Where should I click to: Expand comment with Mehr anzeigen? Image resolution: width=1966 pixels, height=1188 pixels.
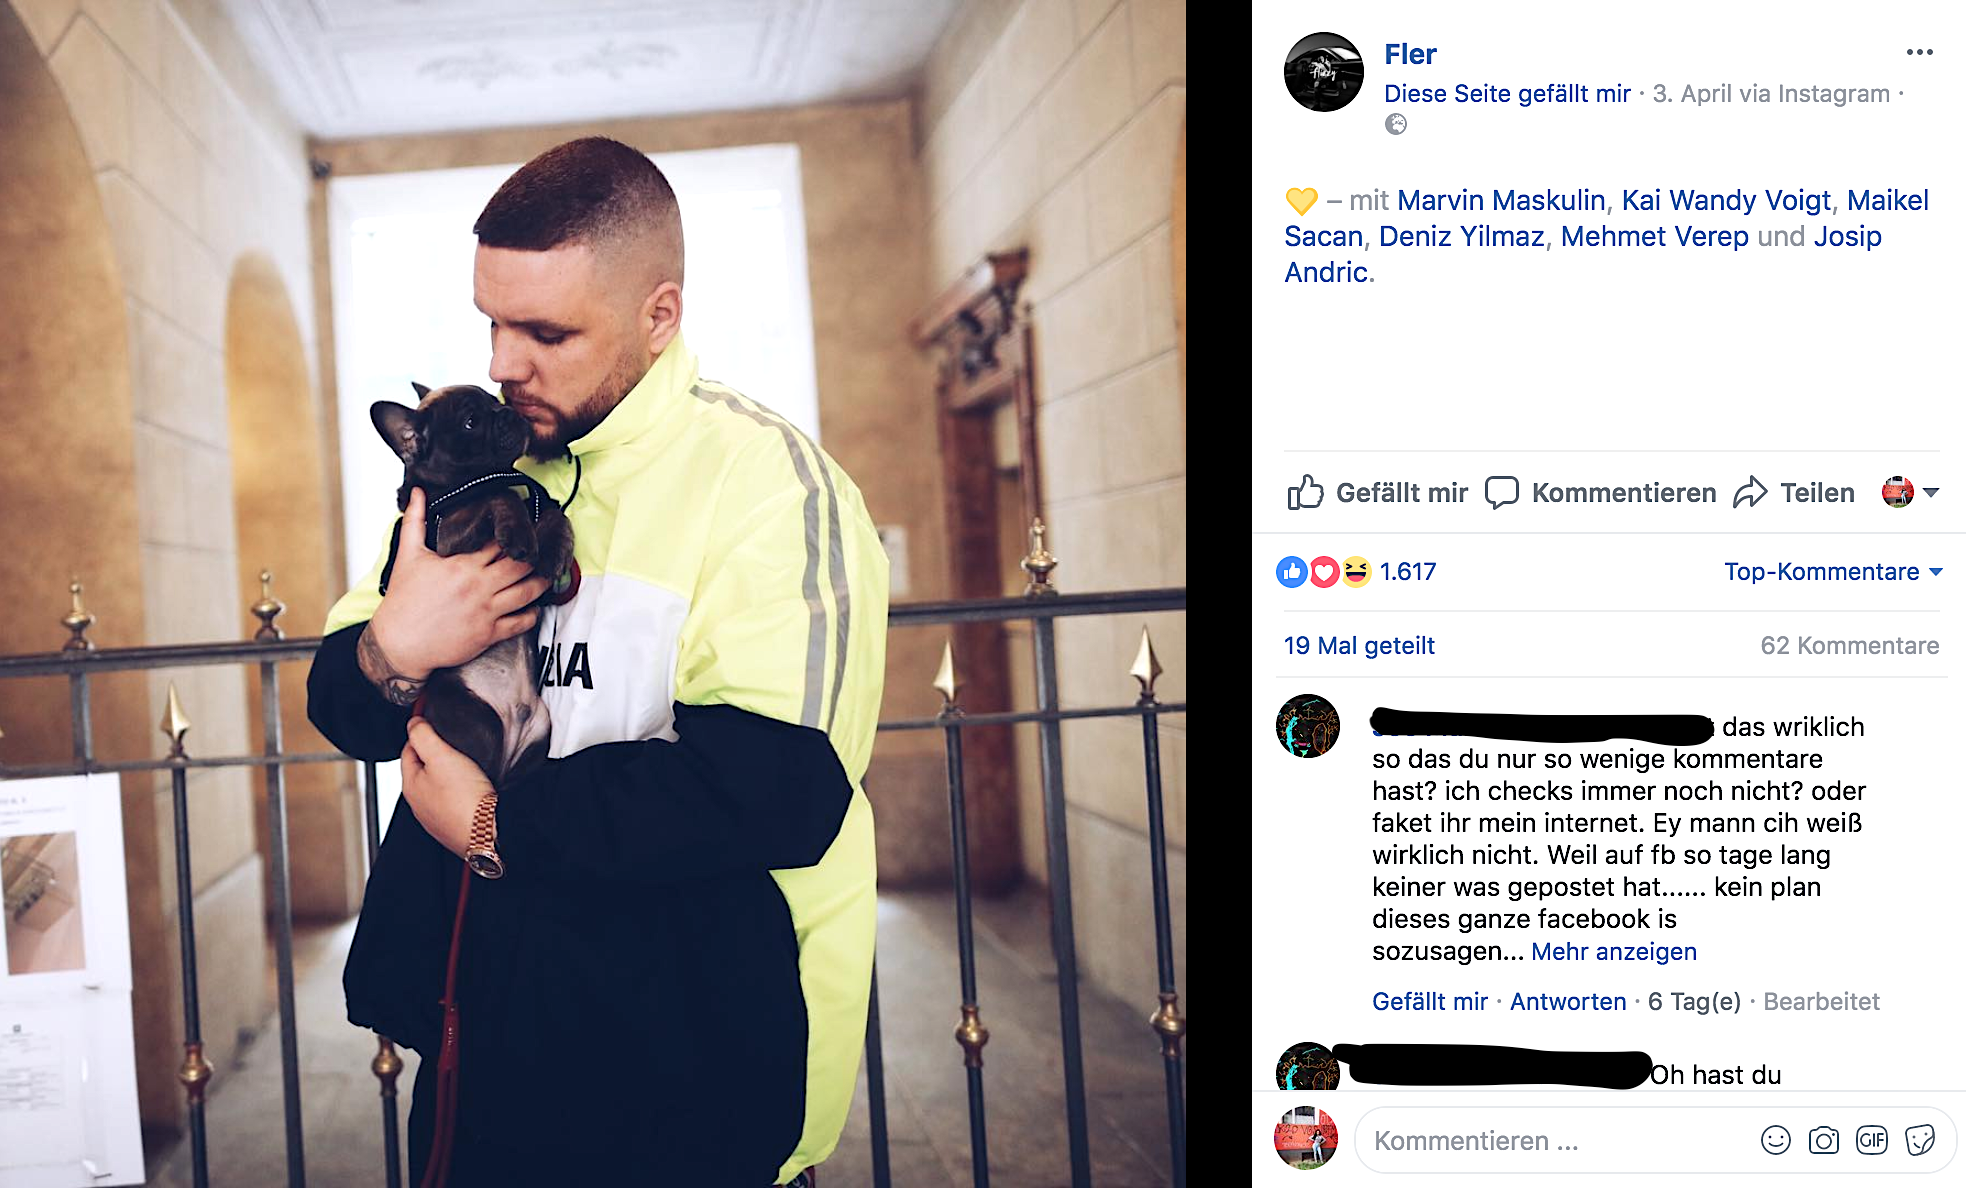(1614, 951)
